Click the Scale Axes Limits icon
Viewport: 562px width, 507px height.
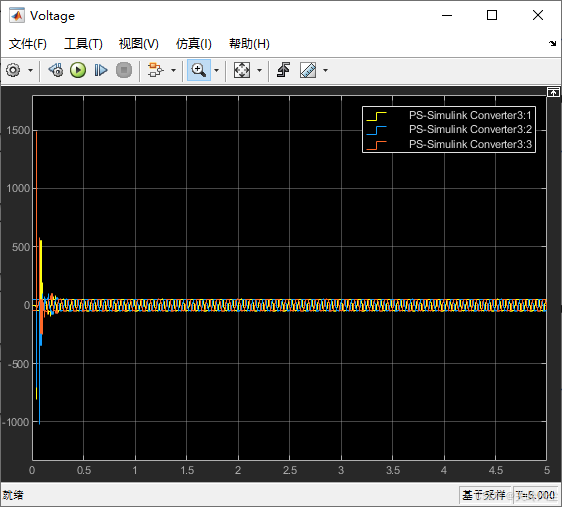click(242, 70)
